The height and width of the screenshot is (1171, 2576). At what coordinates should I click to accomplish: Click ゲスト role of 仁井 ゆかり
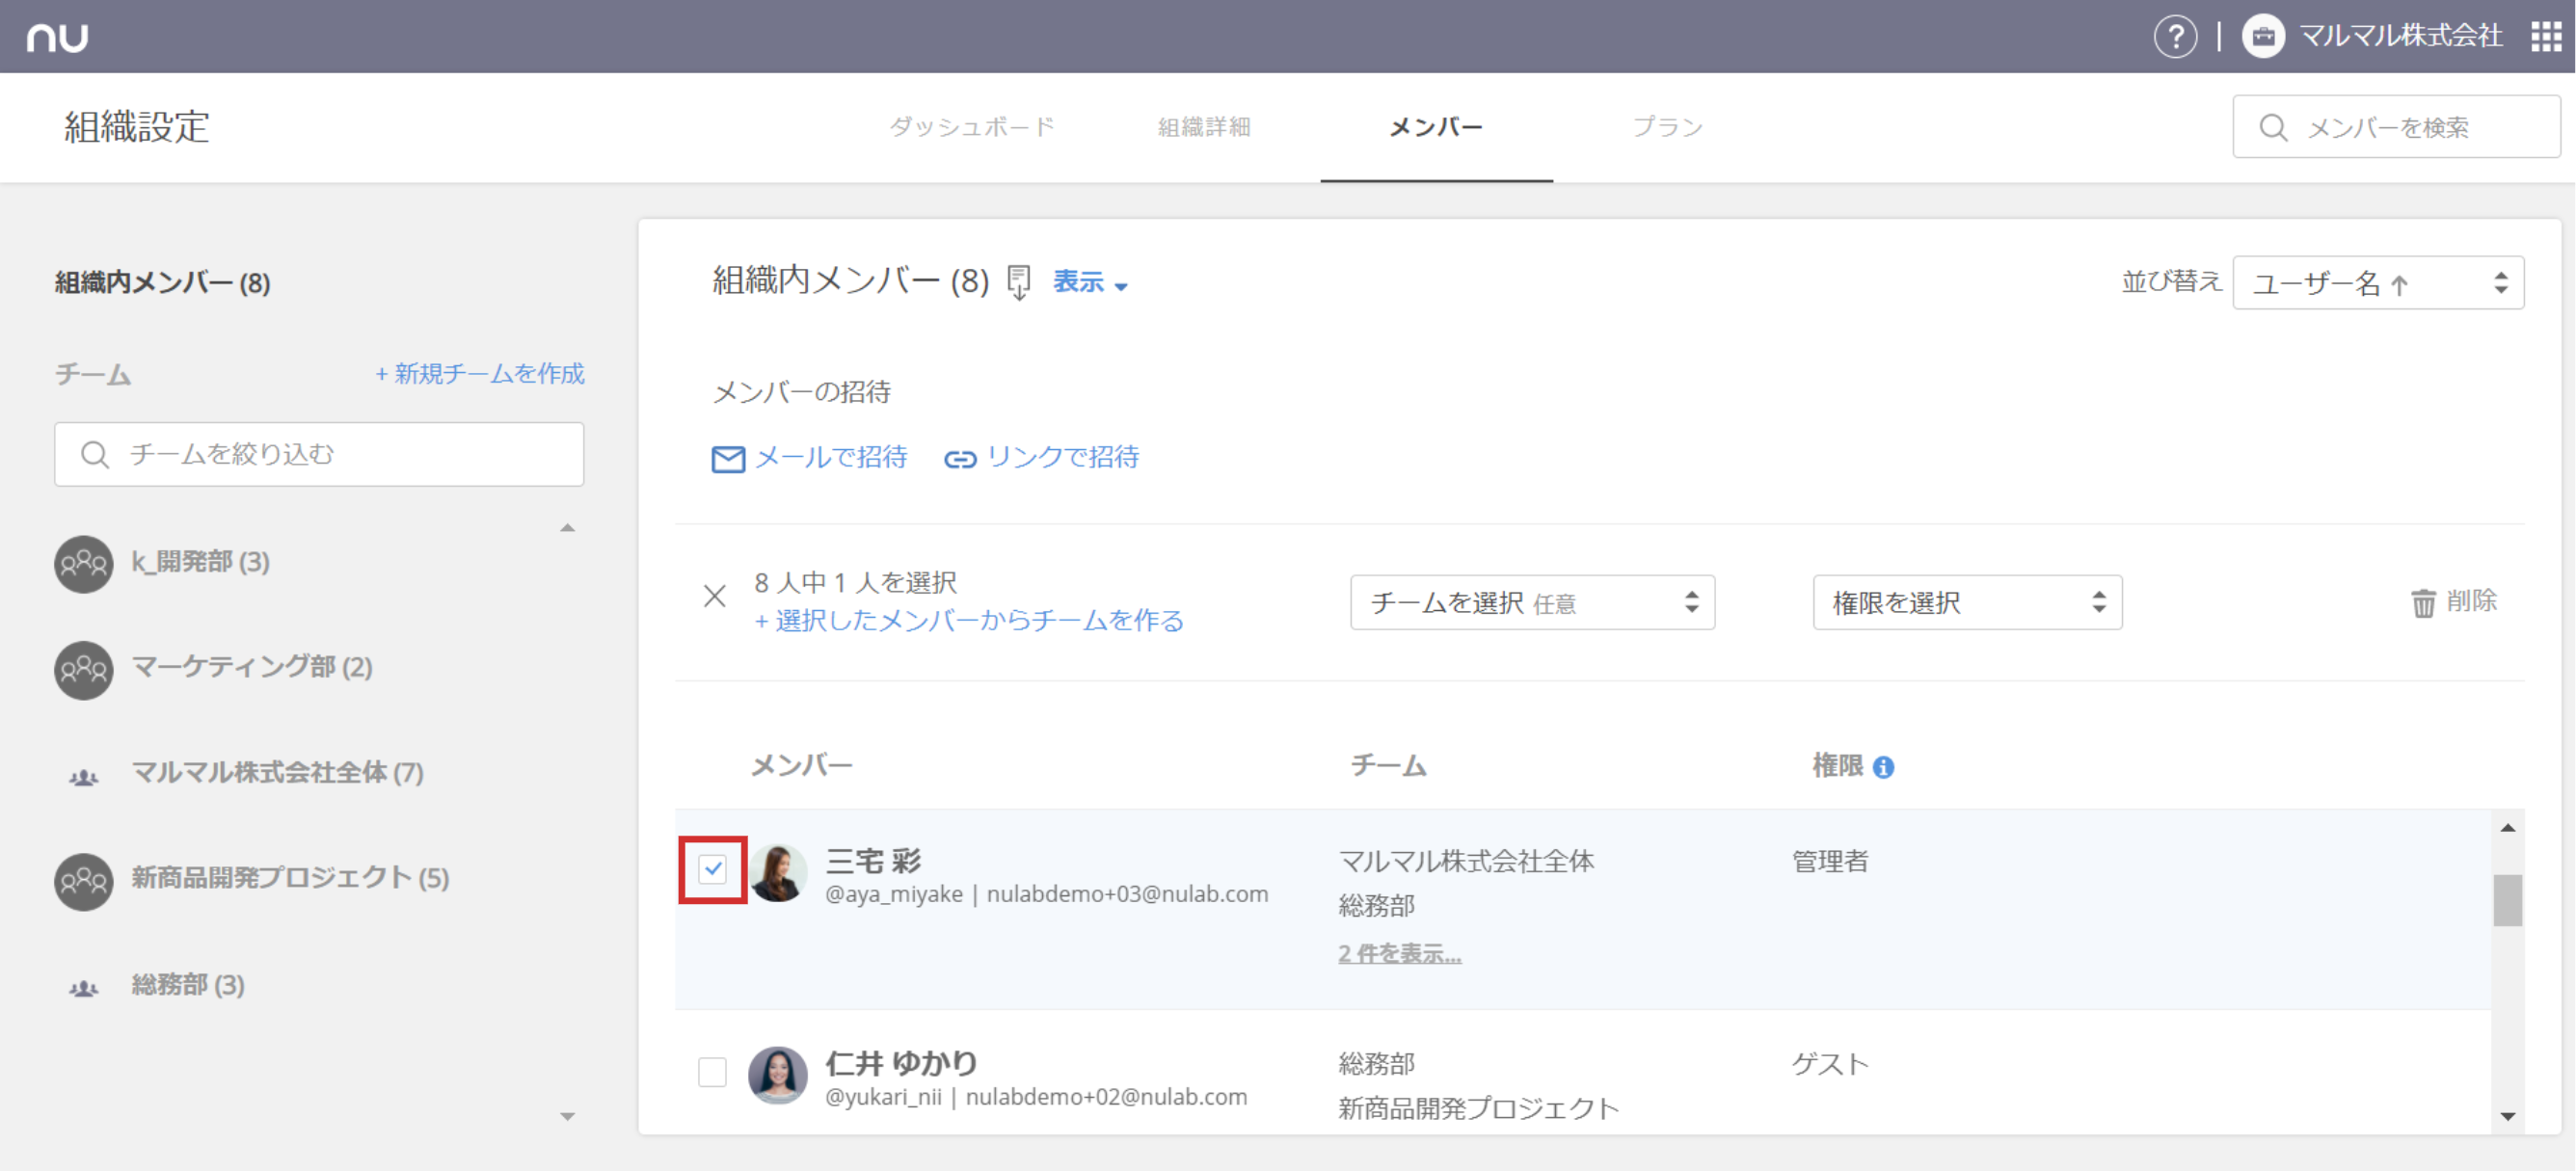1830,1064
